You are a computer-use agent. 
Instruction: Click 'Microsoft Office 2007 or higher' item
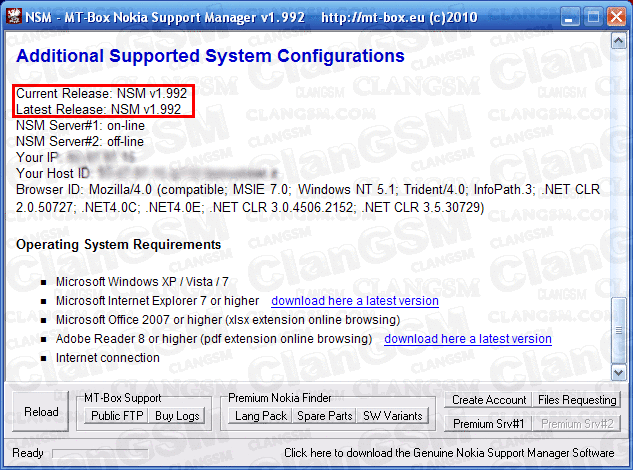pos(228,320)
